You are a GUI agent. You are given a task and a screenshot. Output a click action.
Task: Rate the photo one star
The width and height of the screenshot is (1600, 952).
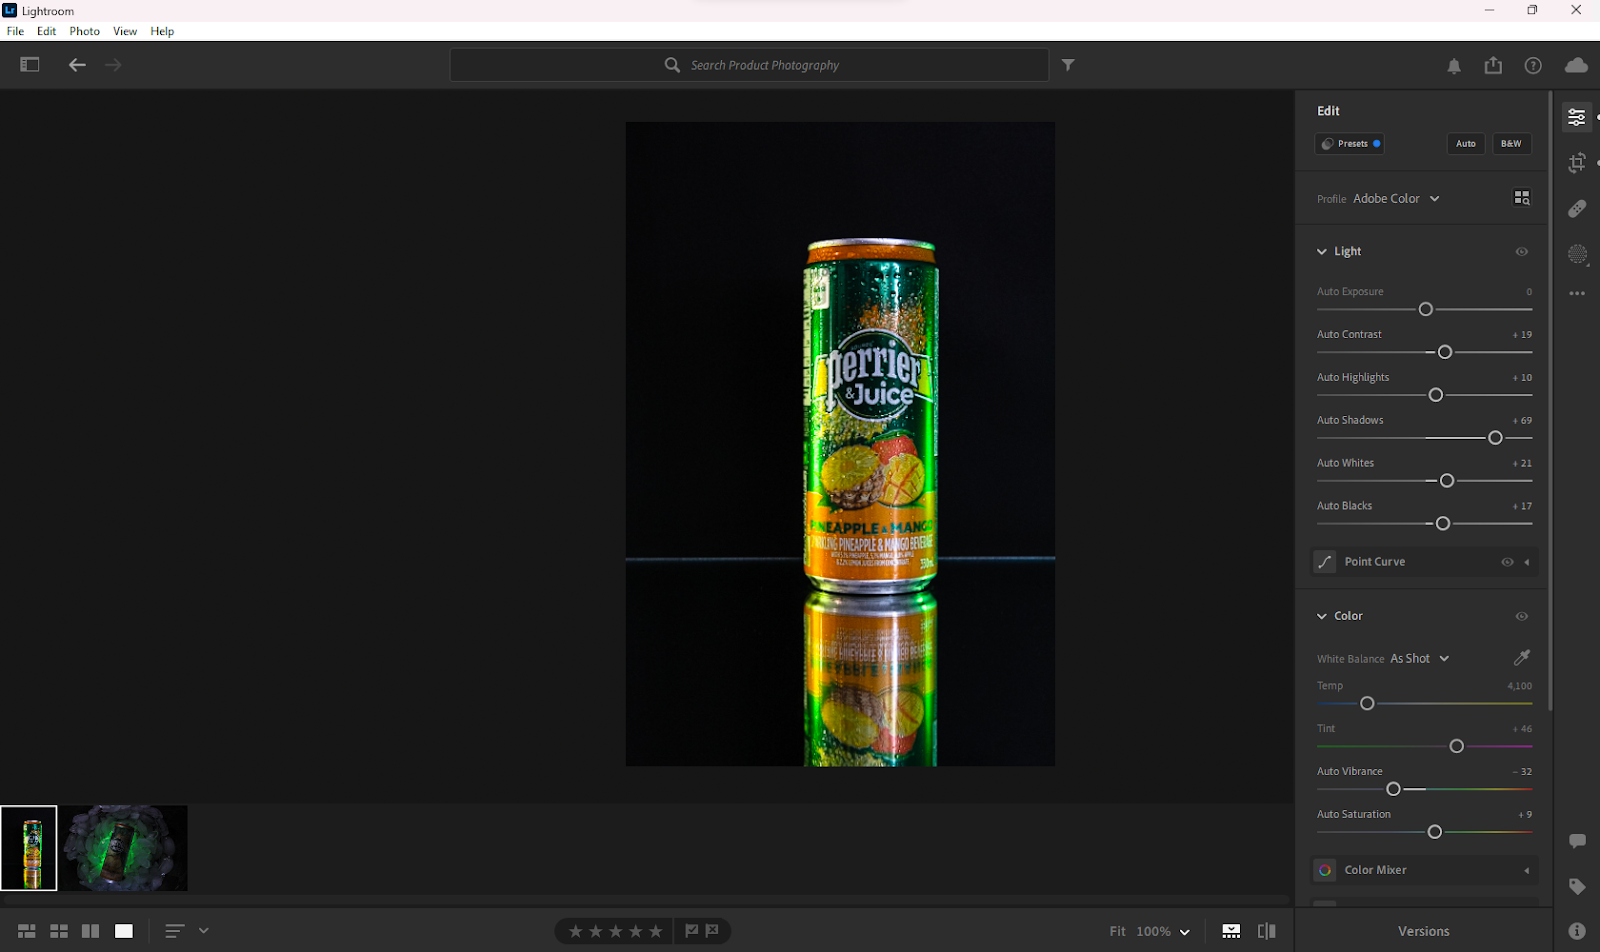coord(575,931)
